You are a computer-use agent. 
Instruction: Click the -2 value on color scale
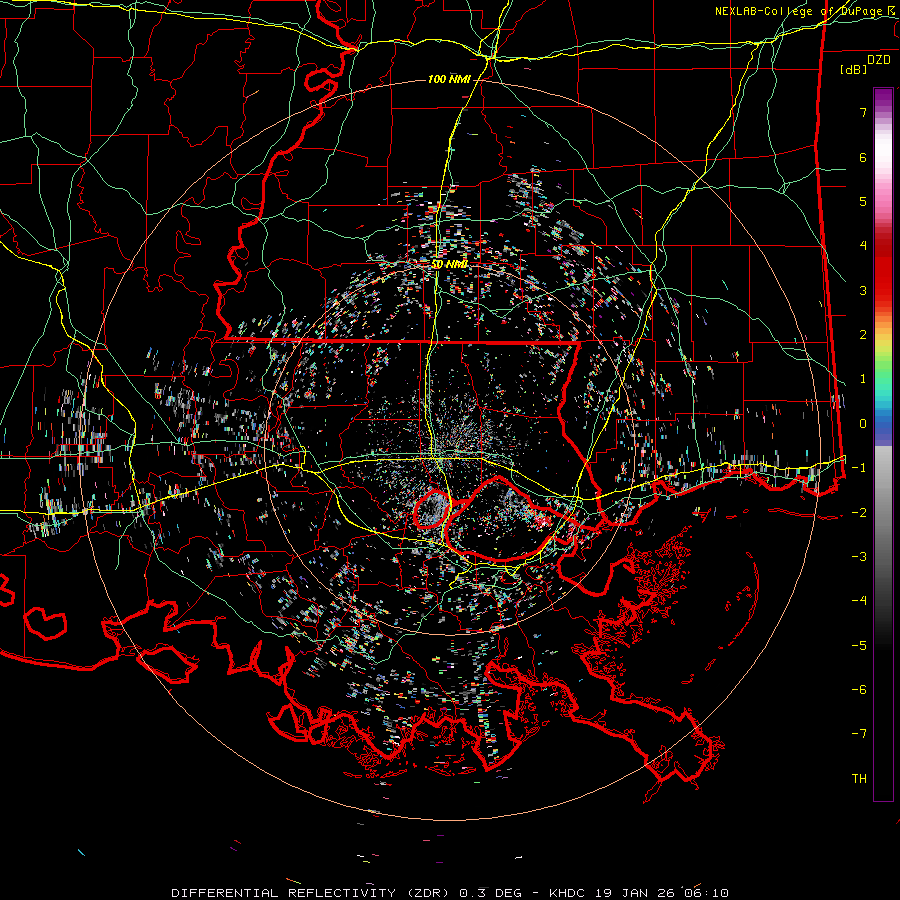[x=859, y=513]
